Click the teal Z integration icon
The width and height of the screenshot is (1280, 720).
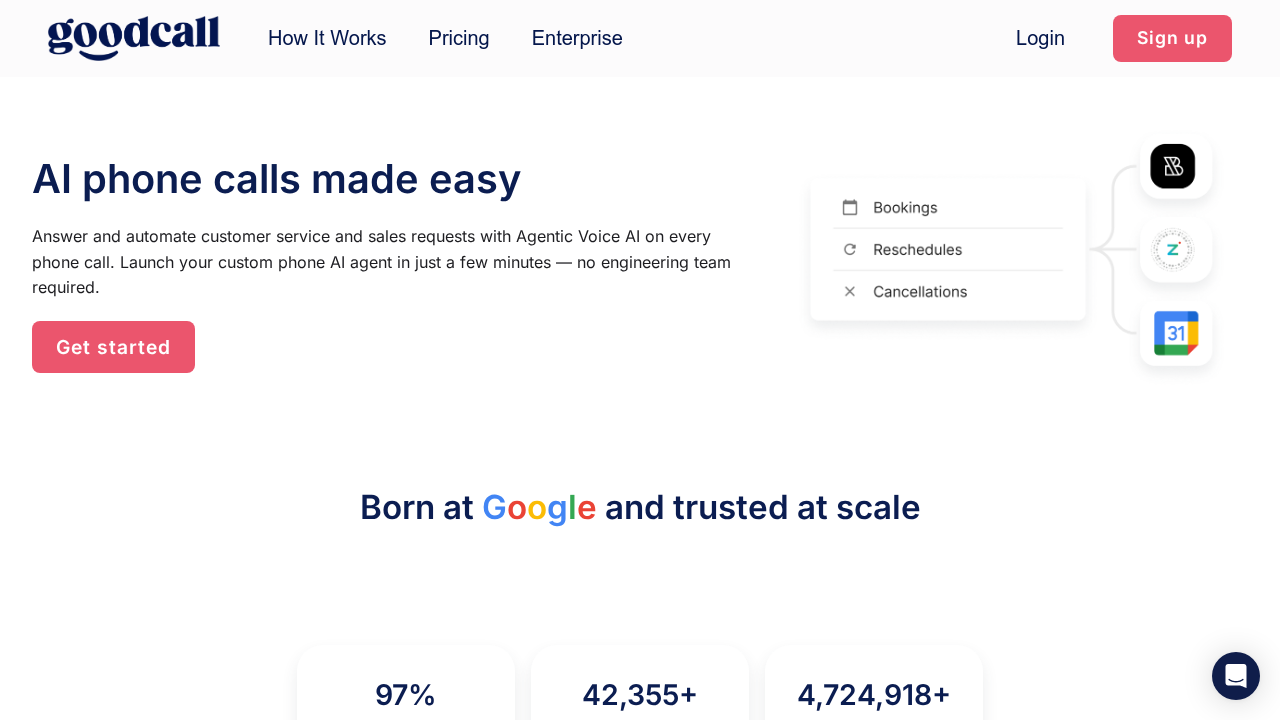coord(1173,249)
